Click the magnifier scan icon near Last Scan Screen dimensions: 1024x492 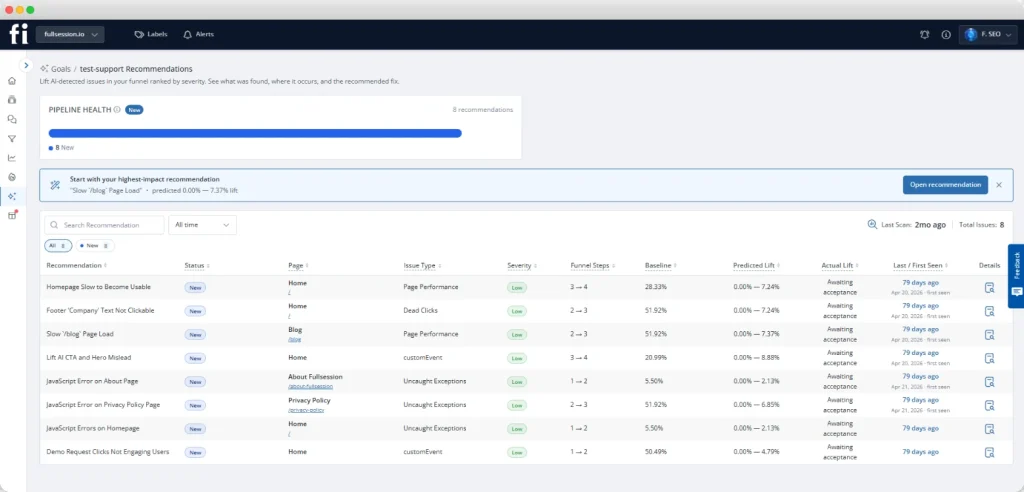tap(872, 224)
